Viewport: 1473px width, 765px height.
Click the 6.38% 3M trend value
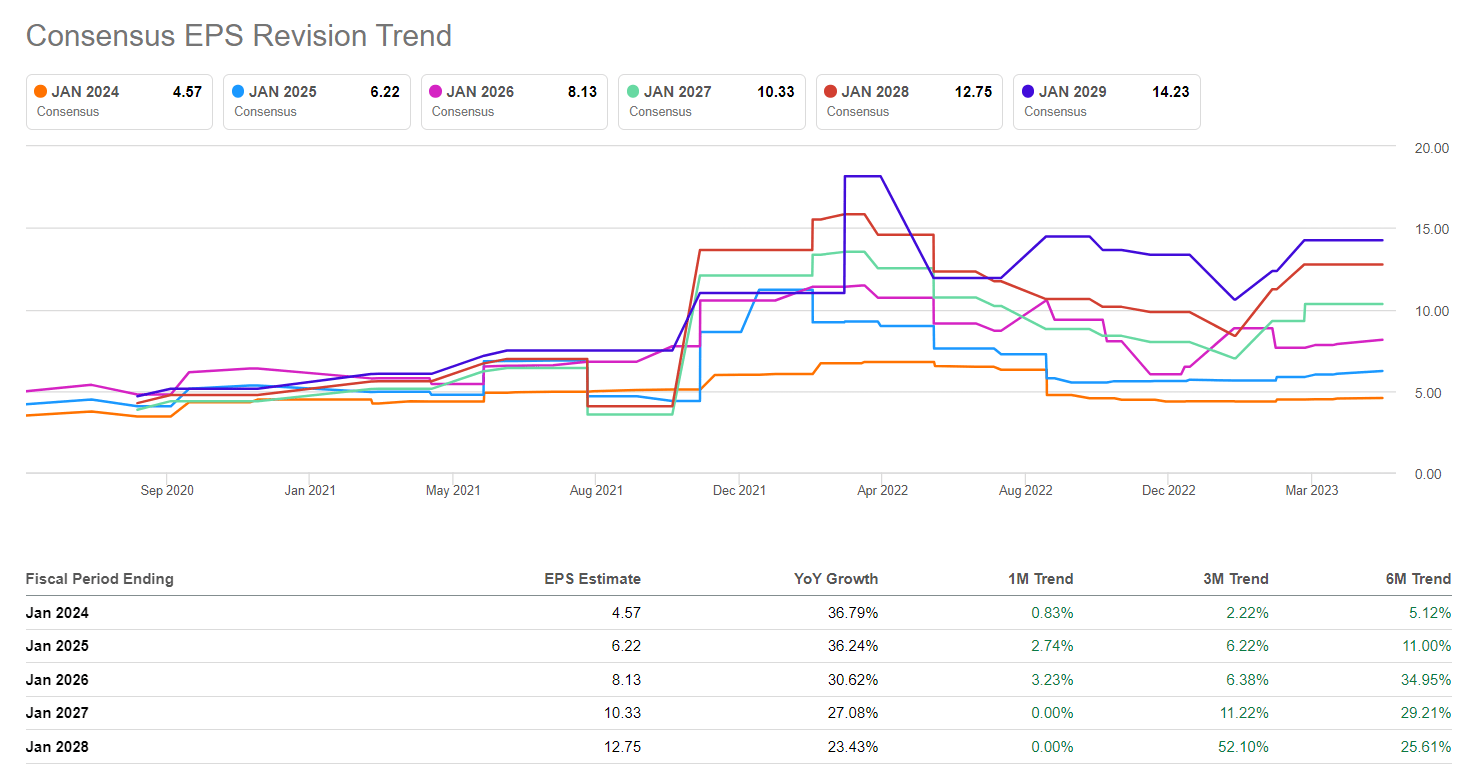tap(1248, 680)
